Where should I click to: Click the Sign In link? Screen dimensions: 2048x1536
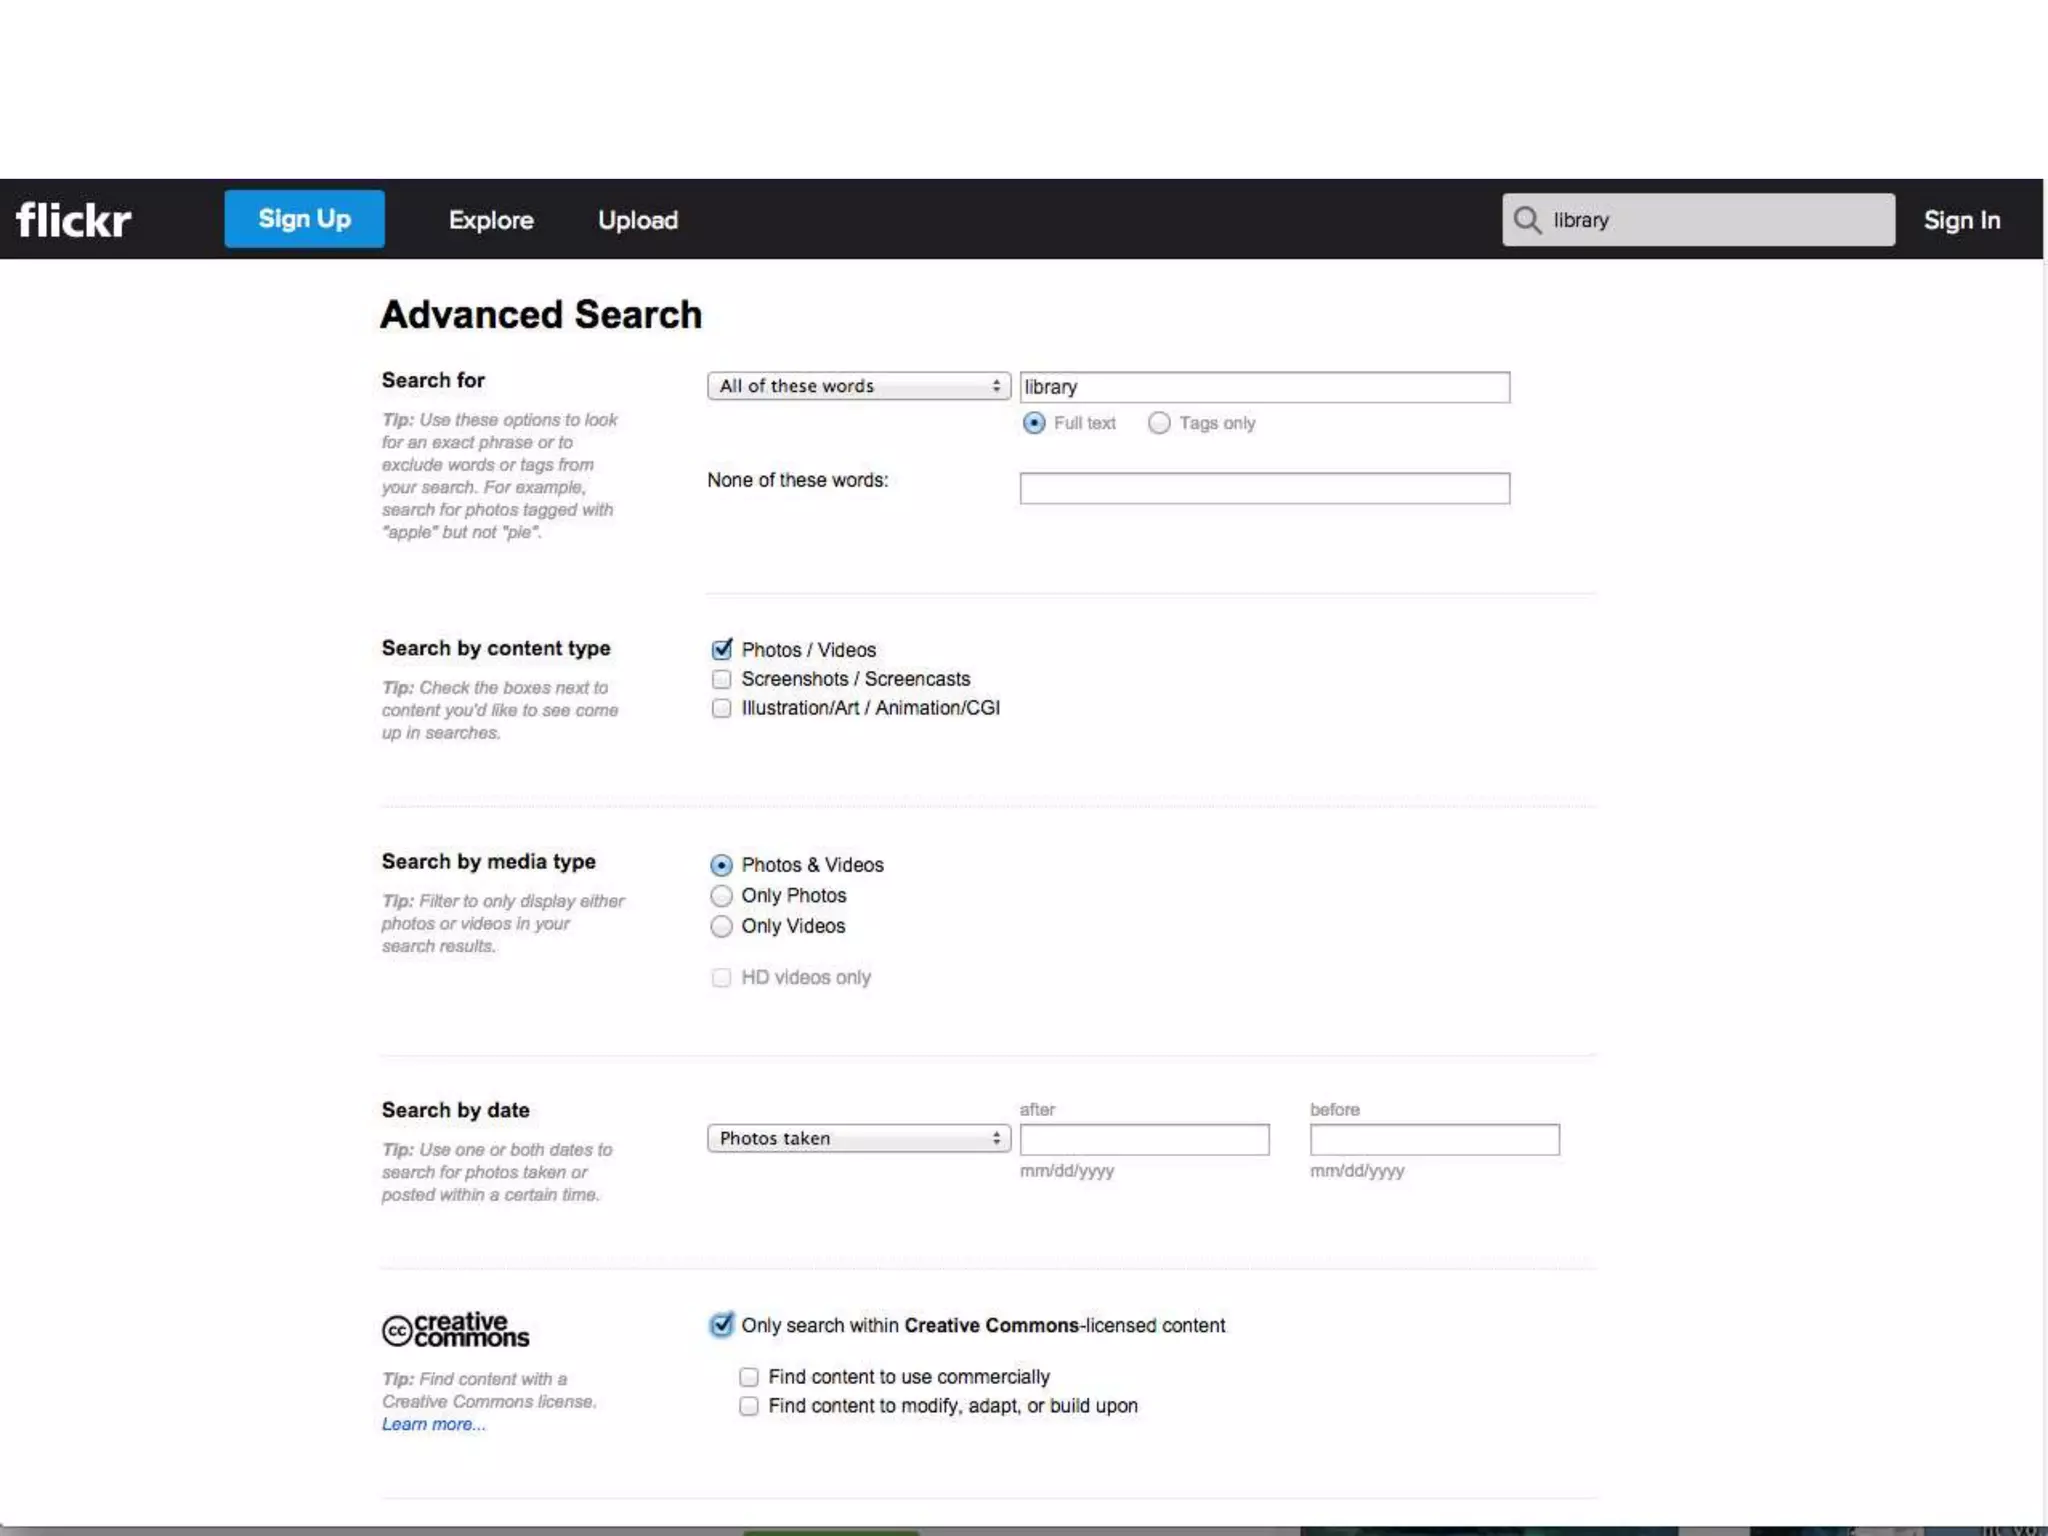pos(1961,220)
